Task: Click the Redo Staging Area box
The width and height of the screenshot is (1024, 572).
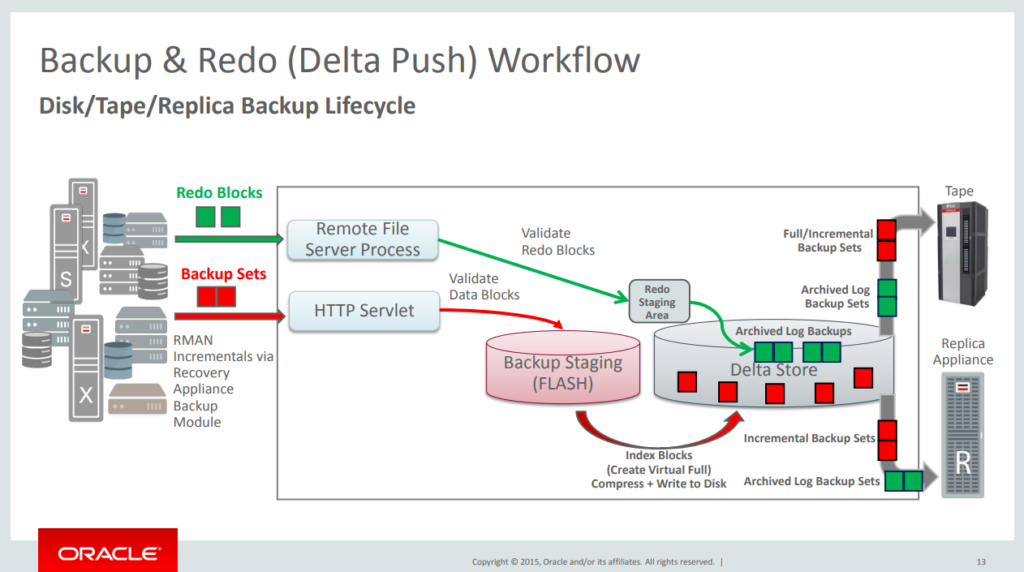Action: tap(656, 302)
